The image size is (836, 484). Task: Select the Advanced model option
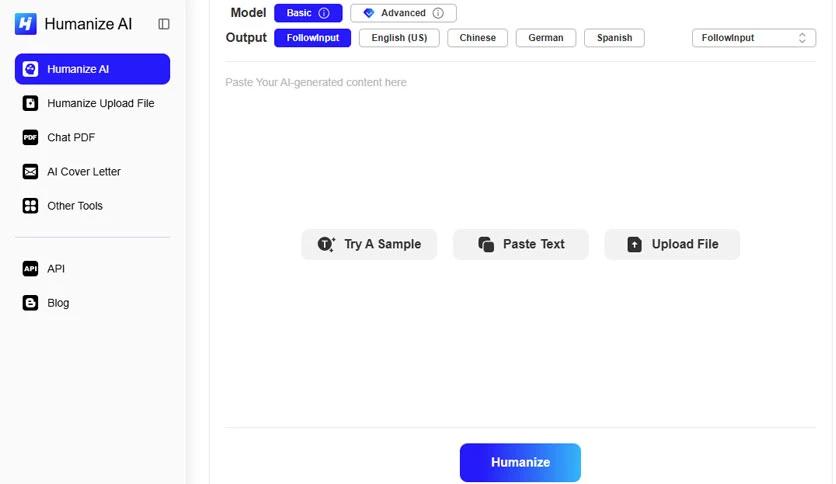tap(403, 13)
